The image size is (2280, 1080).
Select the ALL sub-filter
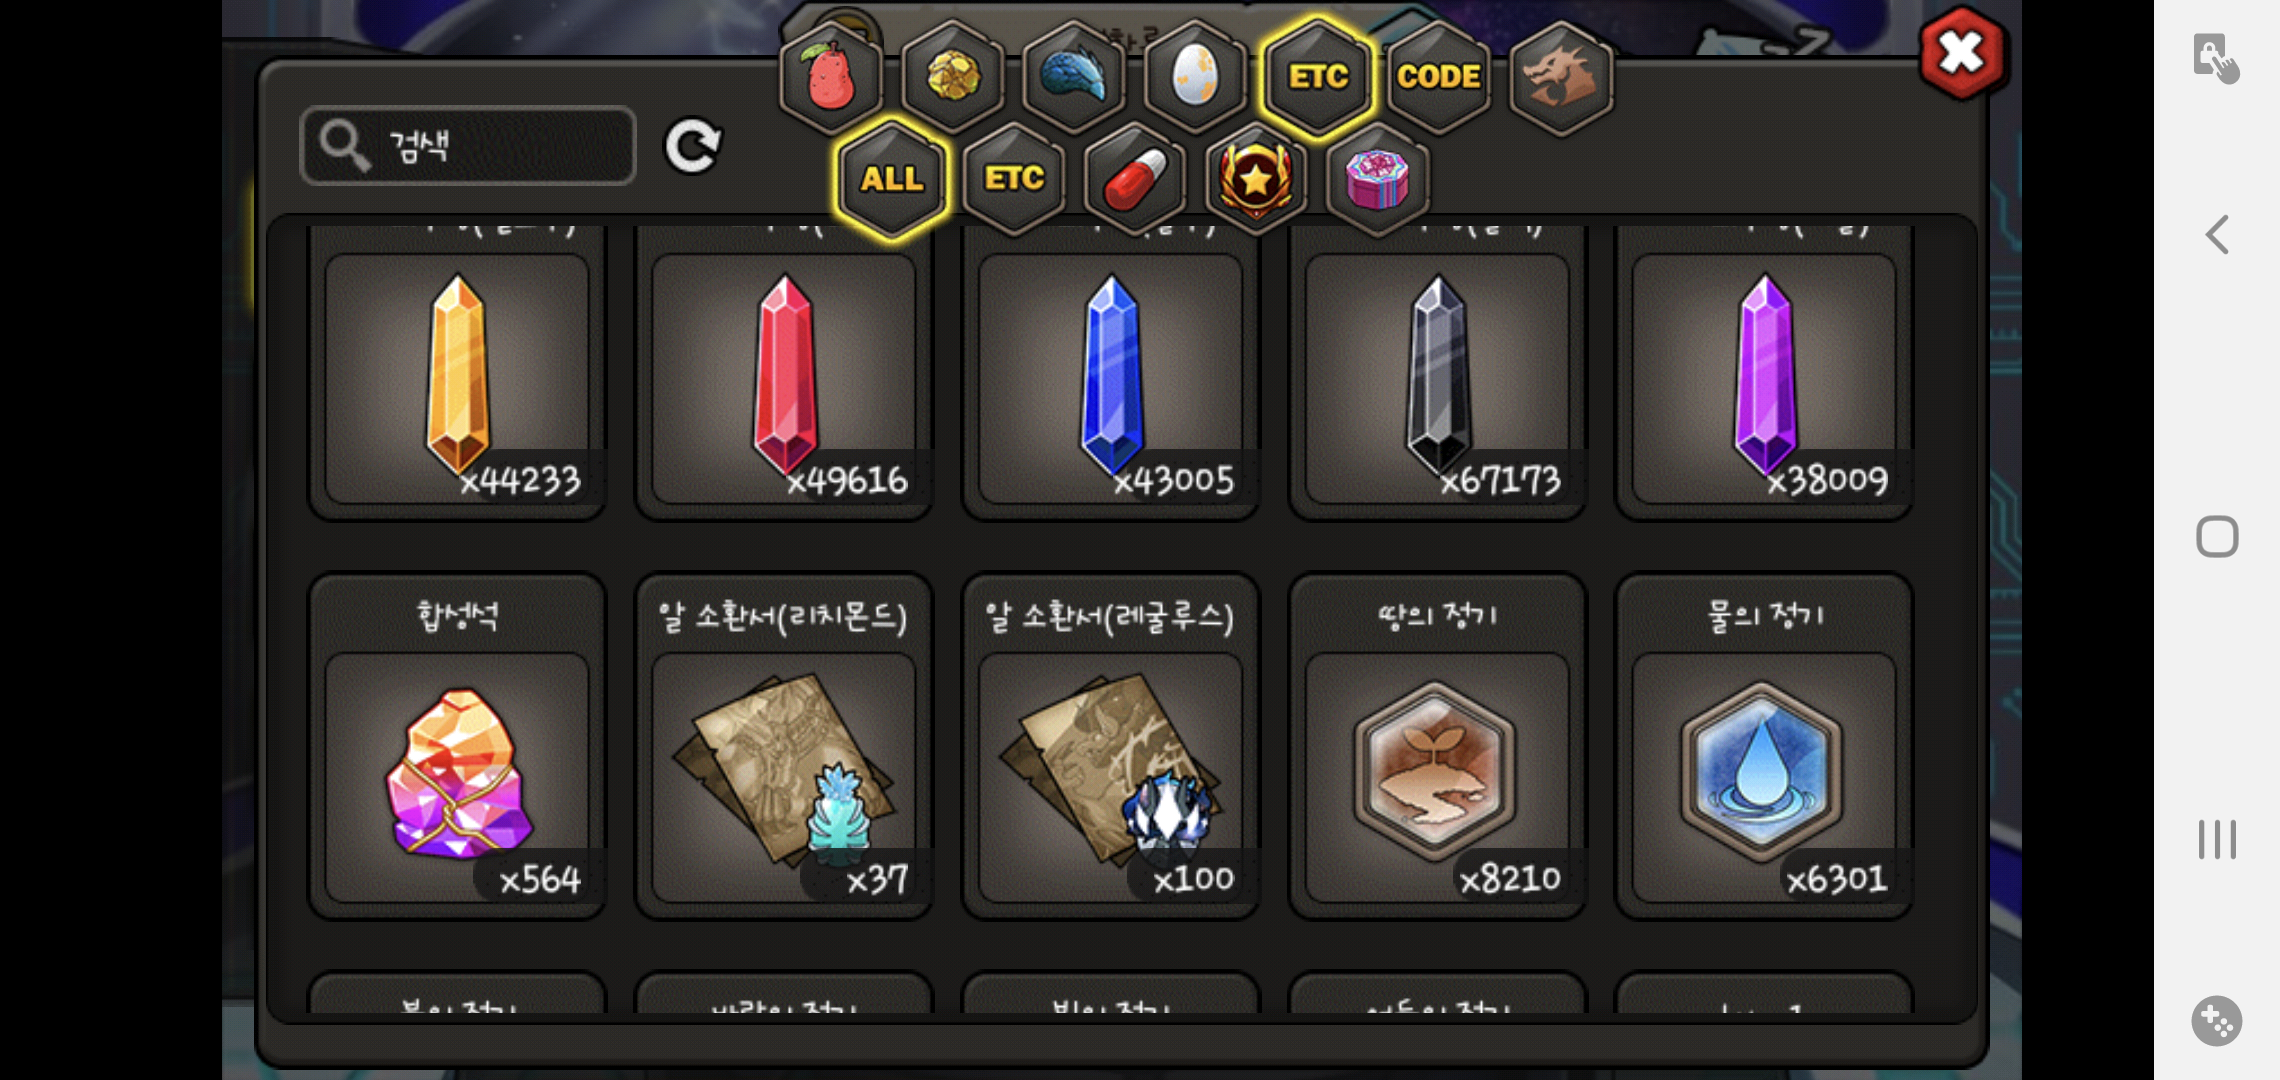click(x=892, y=180)
